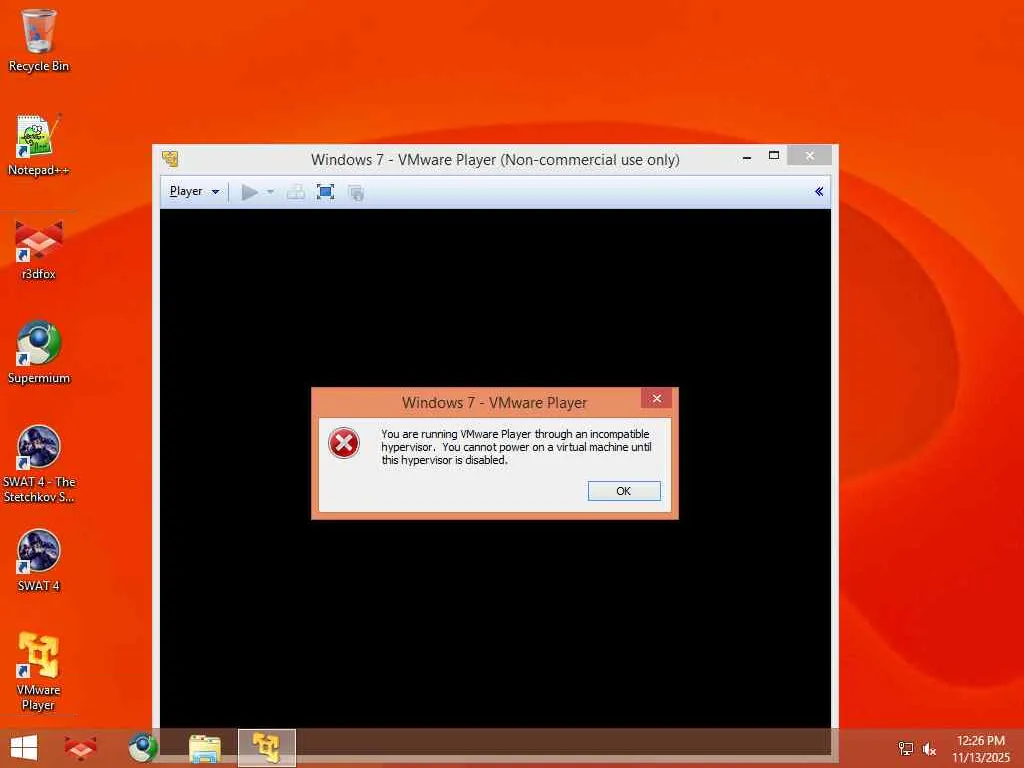
Task: Select the Recycle Bin desktop icon
Action: pyautogui.click(x=39, y=40)
